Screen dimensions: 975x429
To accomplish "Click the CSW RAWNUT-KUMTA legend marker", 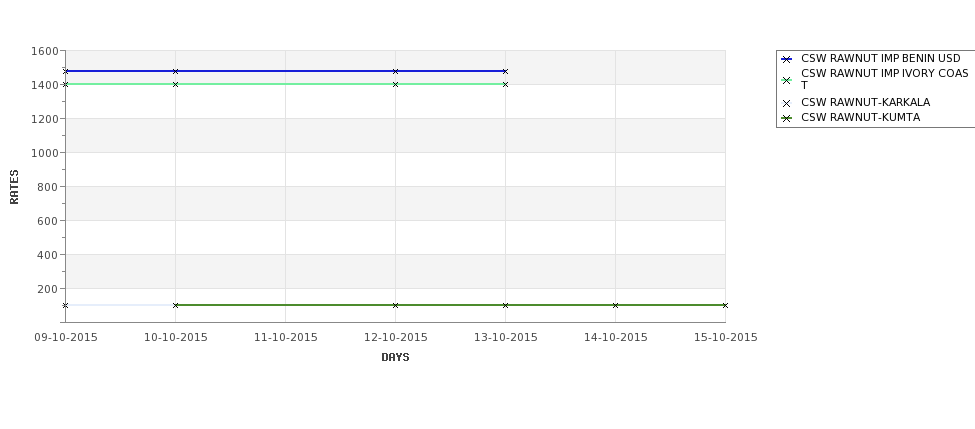I will coord(786,118).
